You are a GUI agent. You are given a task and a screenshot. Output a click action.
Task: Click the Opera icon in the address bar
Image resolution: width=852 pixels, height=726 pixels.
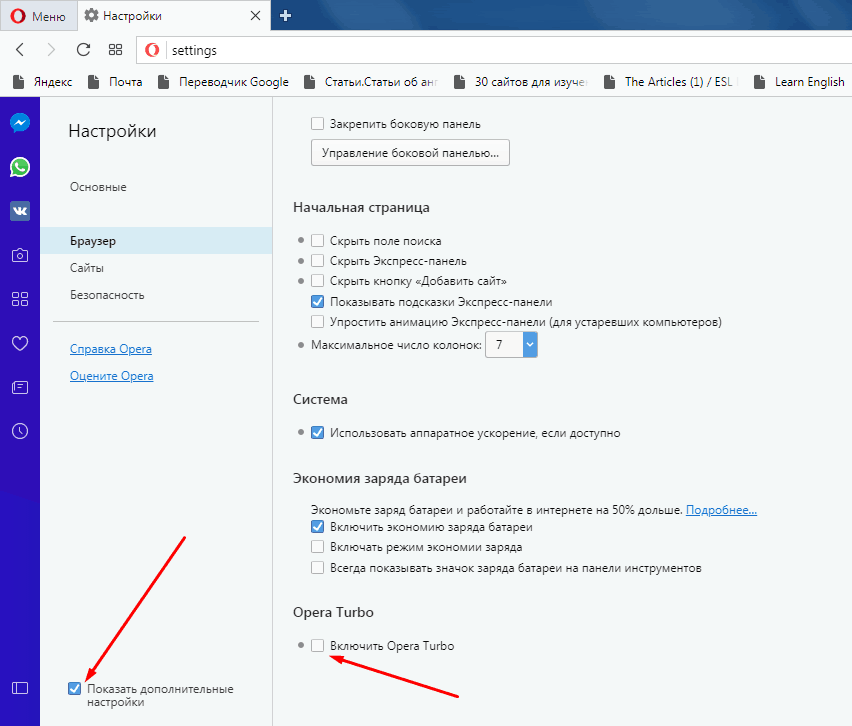[152, 50]
